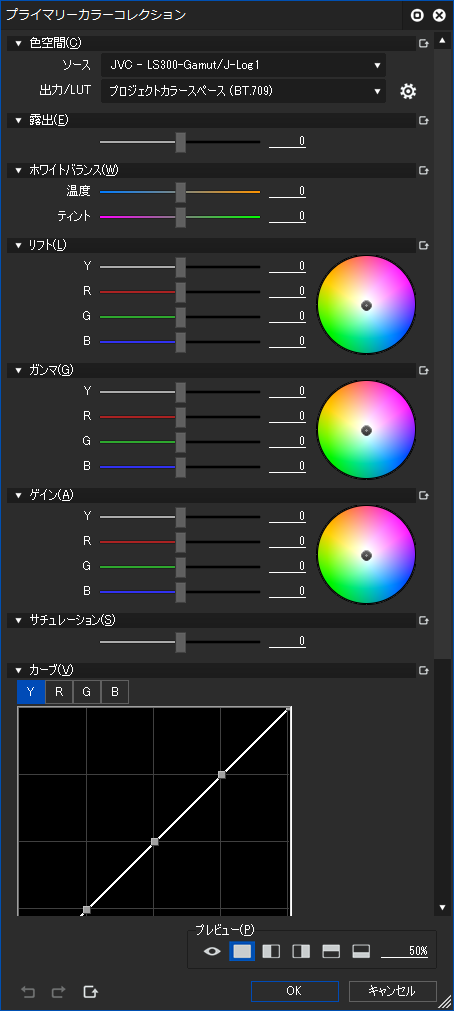Switch to the R curve tab
Screen dimensions: 454x1011
(59, 692)
